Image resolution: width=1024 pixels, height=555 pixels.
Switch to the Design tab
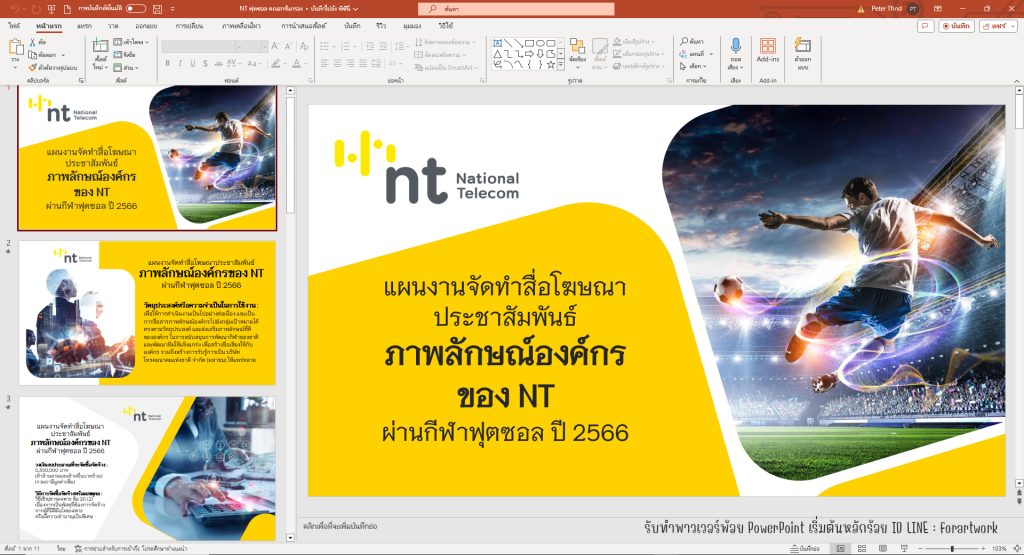click(x=146, y=26)
